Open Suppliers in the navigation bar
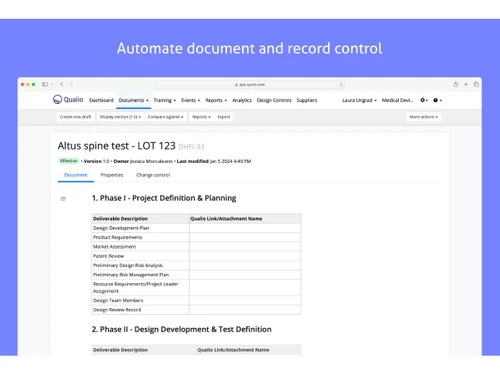The width and height of the screenshot is (500, 375). click(x=307, y=100)
